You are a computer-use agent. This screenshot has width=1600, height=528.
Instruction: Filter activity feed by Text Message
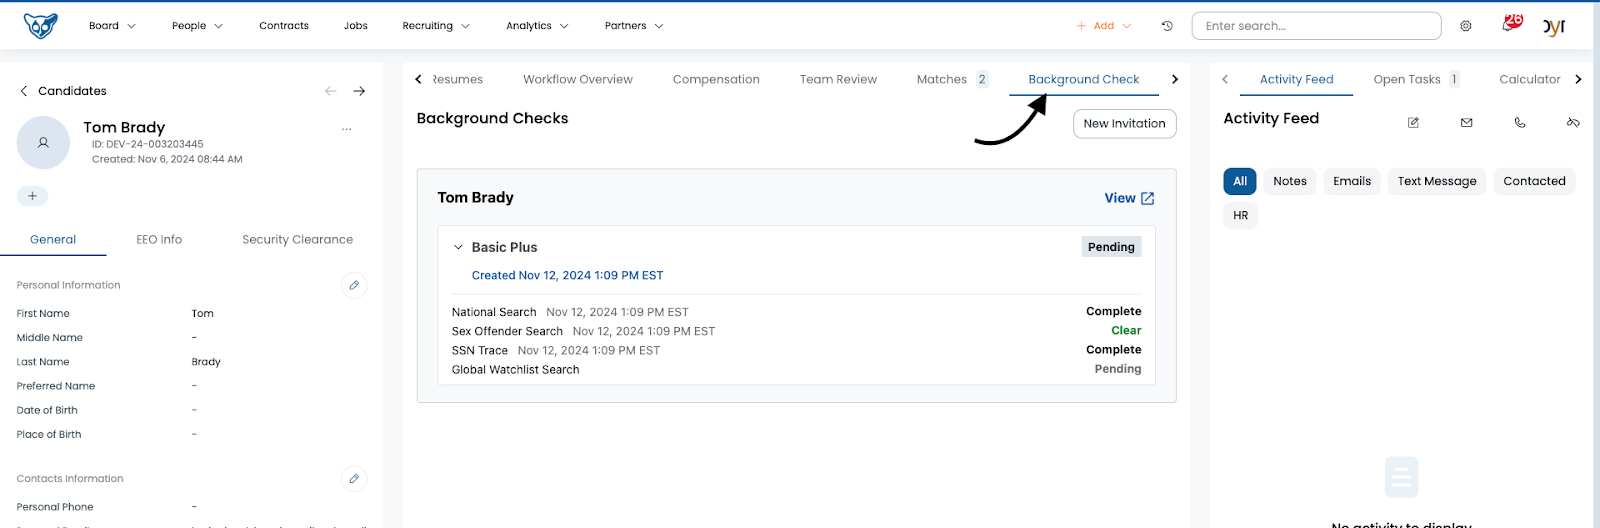[1437, 181]
